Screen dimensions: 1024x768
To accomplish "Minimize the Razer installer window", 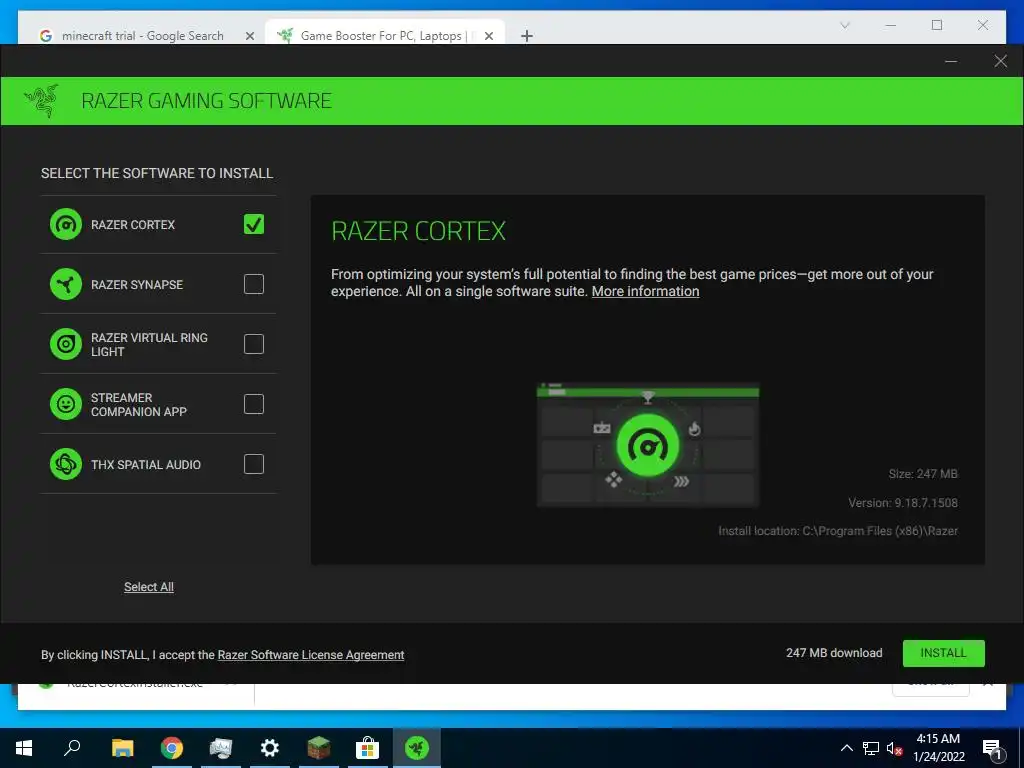I will click(951, 61).
